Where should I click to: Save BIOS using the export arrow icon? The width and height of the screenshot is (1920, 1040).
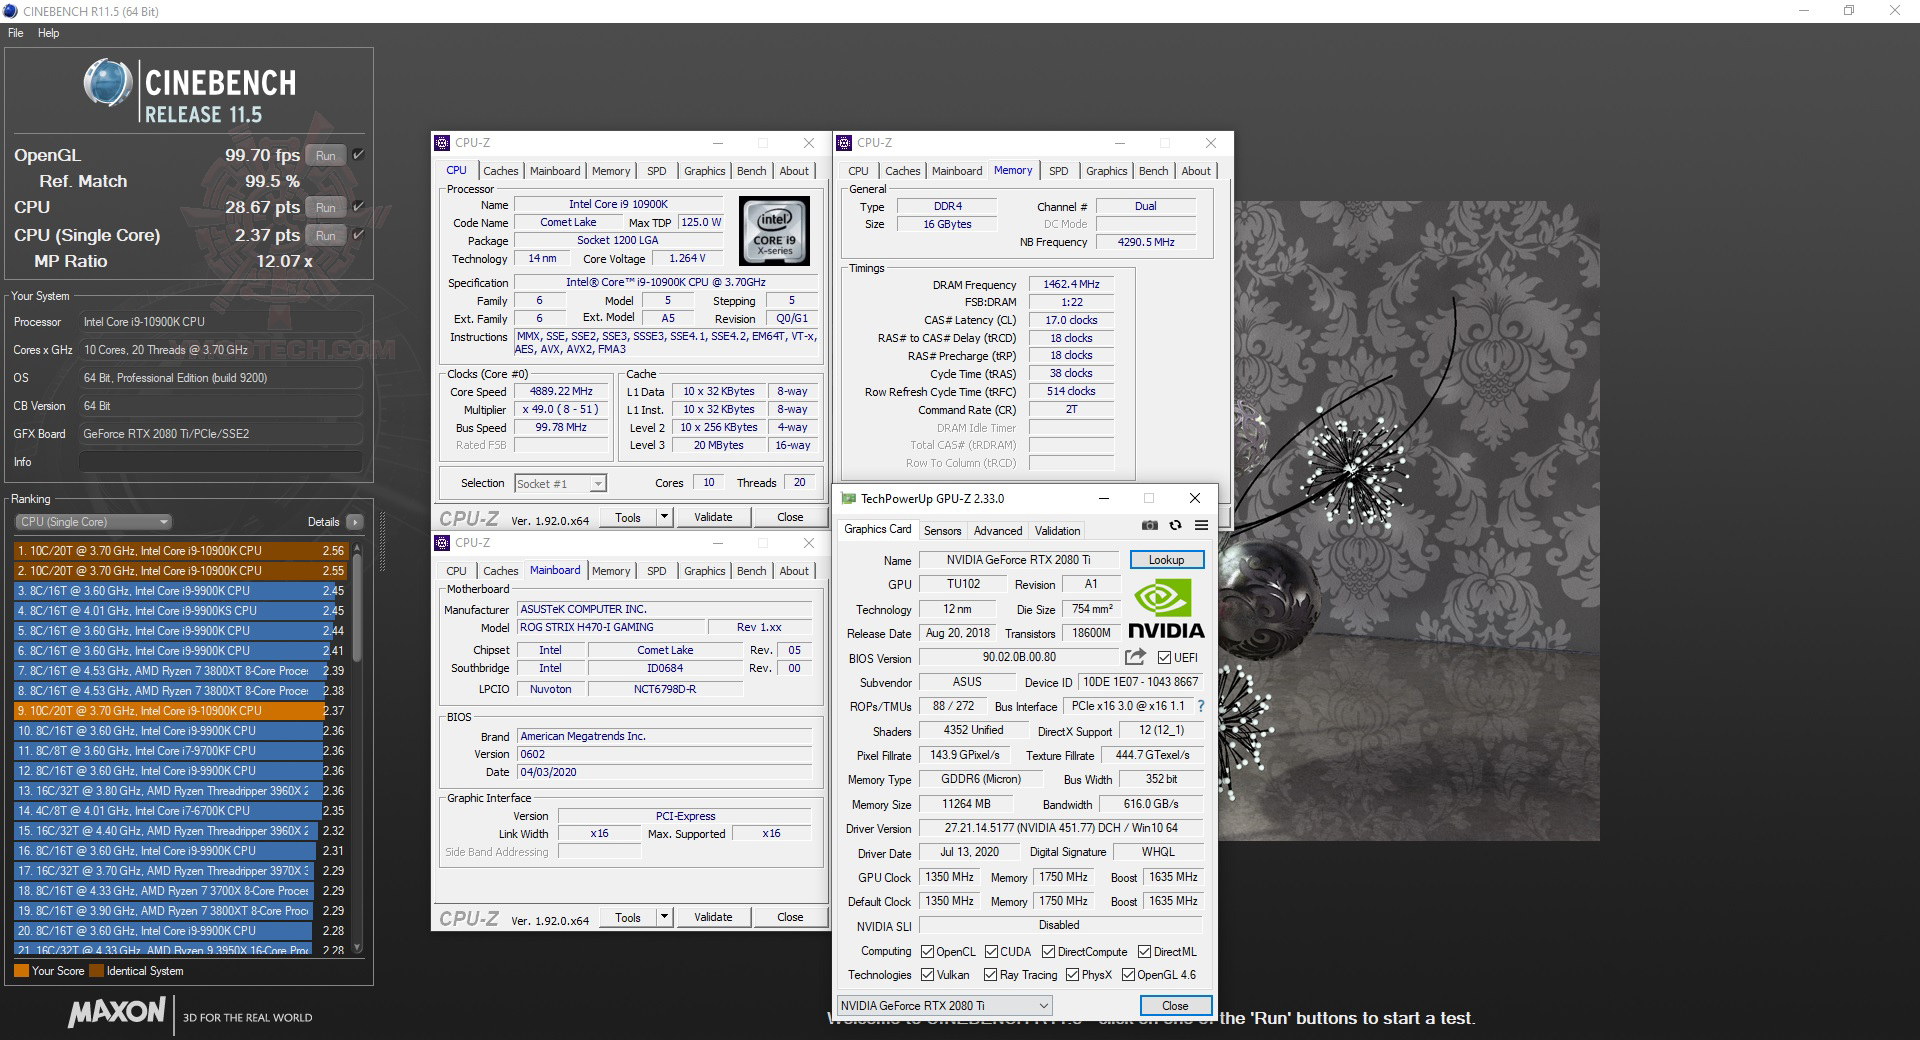pos(1135,658)
